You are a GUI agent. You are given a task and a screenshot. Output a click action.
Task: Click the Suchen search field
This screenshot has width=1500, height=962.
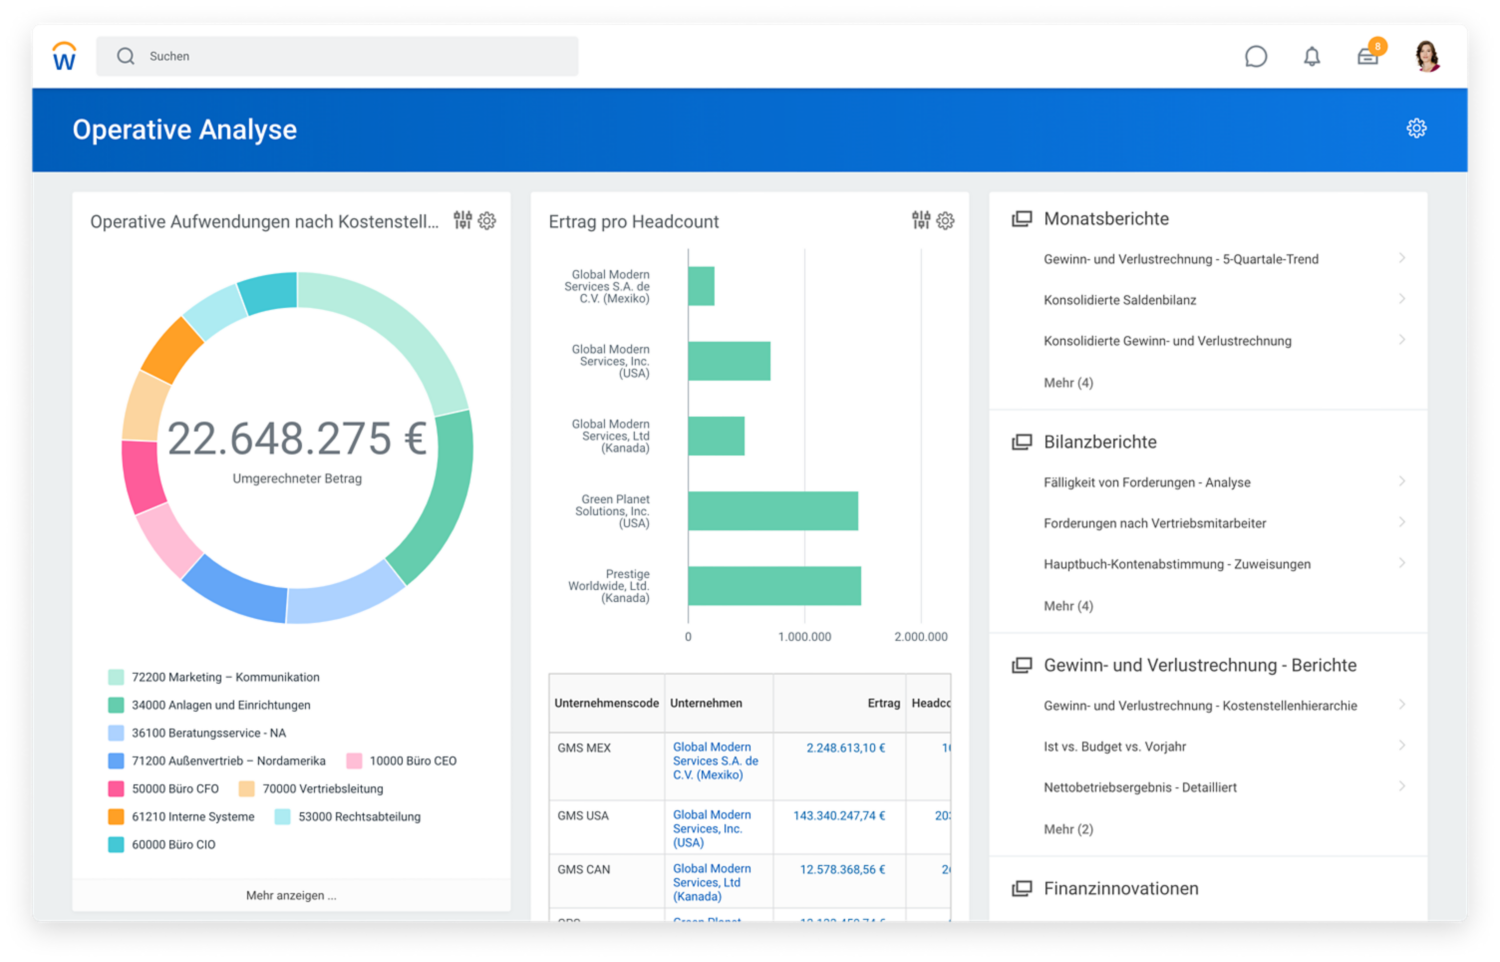pyautogui.click(x=337, y=56)
